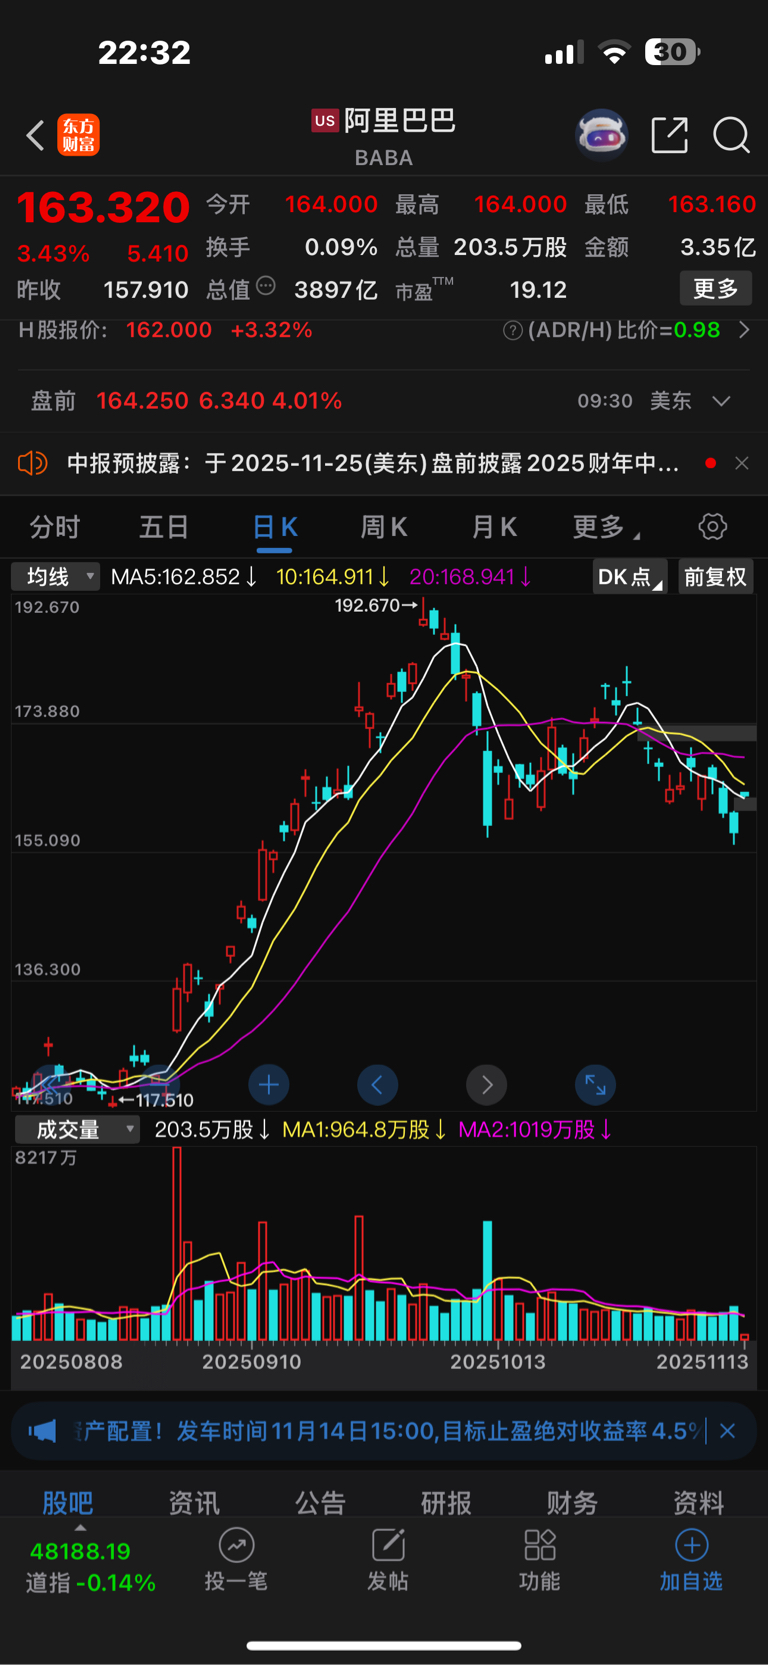Open the 成交量 indicator dropdown
Screen dimensions: 768x1665
click(x=77, y=1130)
